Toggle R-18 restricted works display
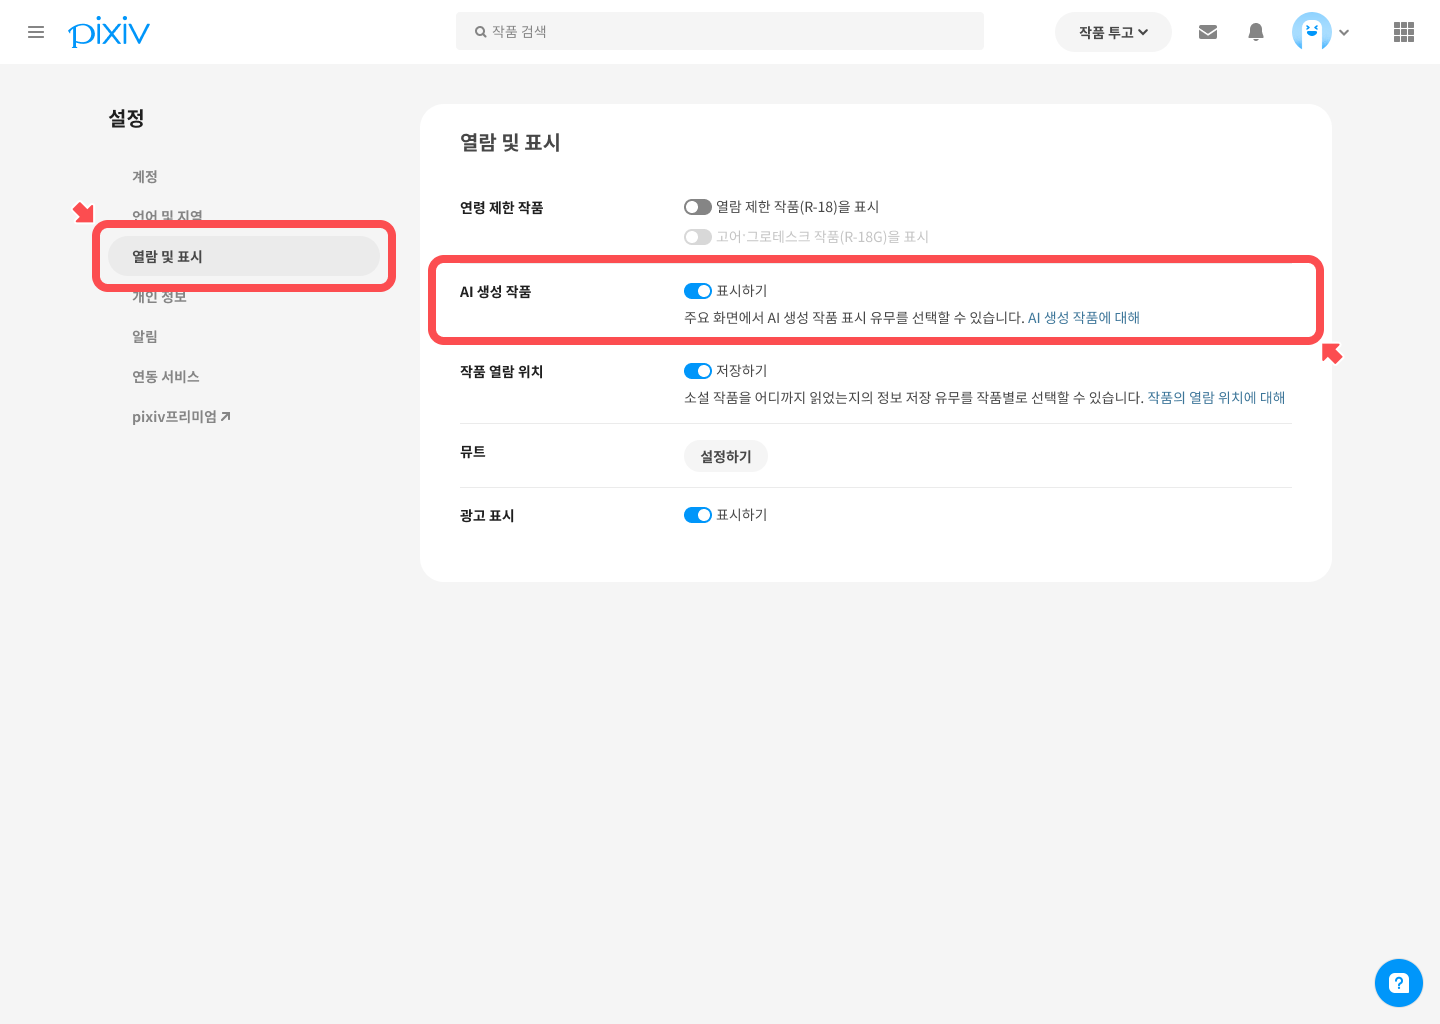 pyautogui.click(x=698, y=207)
